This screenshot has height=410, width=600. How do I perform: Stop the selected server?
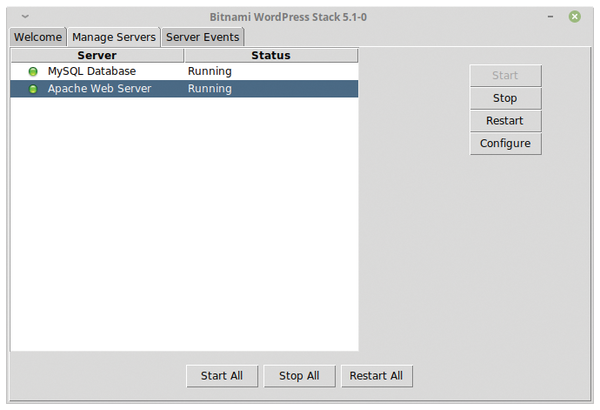[x=505, y=98]
